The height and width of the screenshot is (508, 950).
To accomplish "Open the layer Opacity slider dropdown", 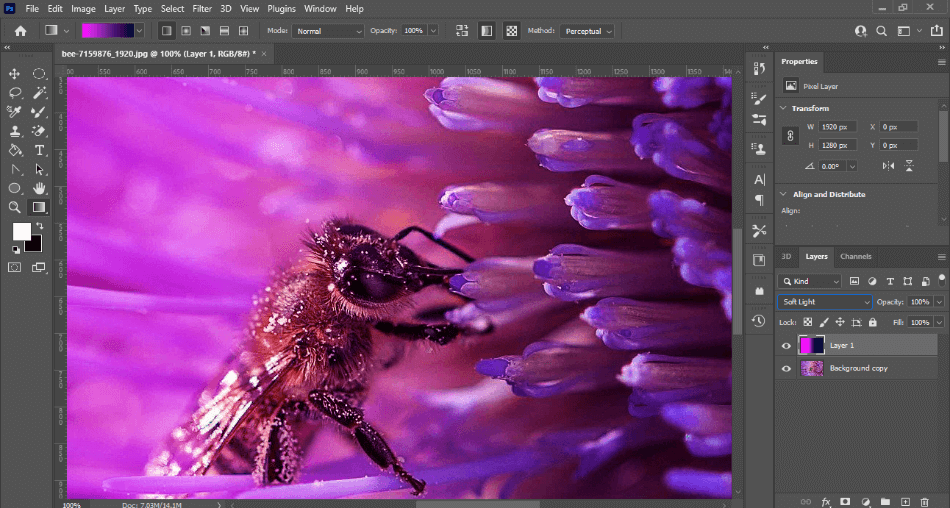I will [x=940, y=302].
